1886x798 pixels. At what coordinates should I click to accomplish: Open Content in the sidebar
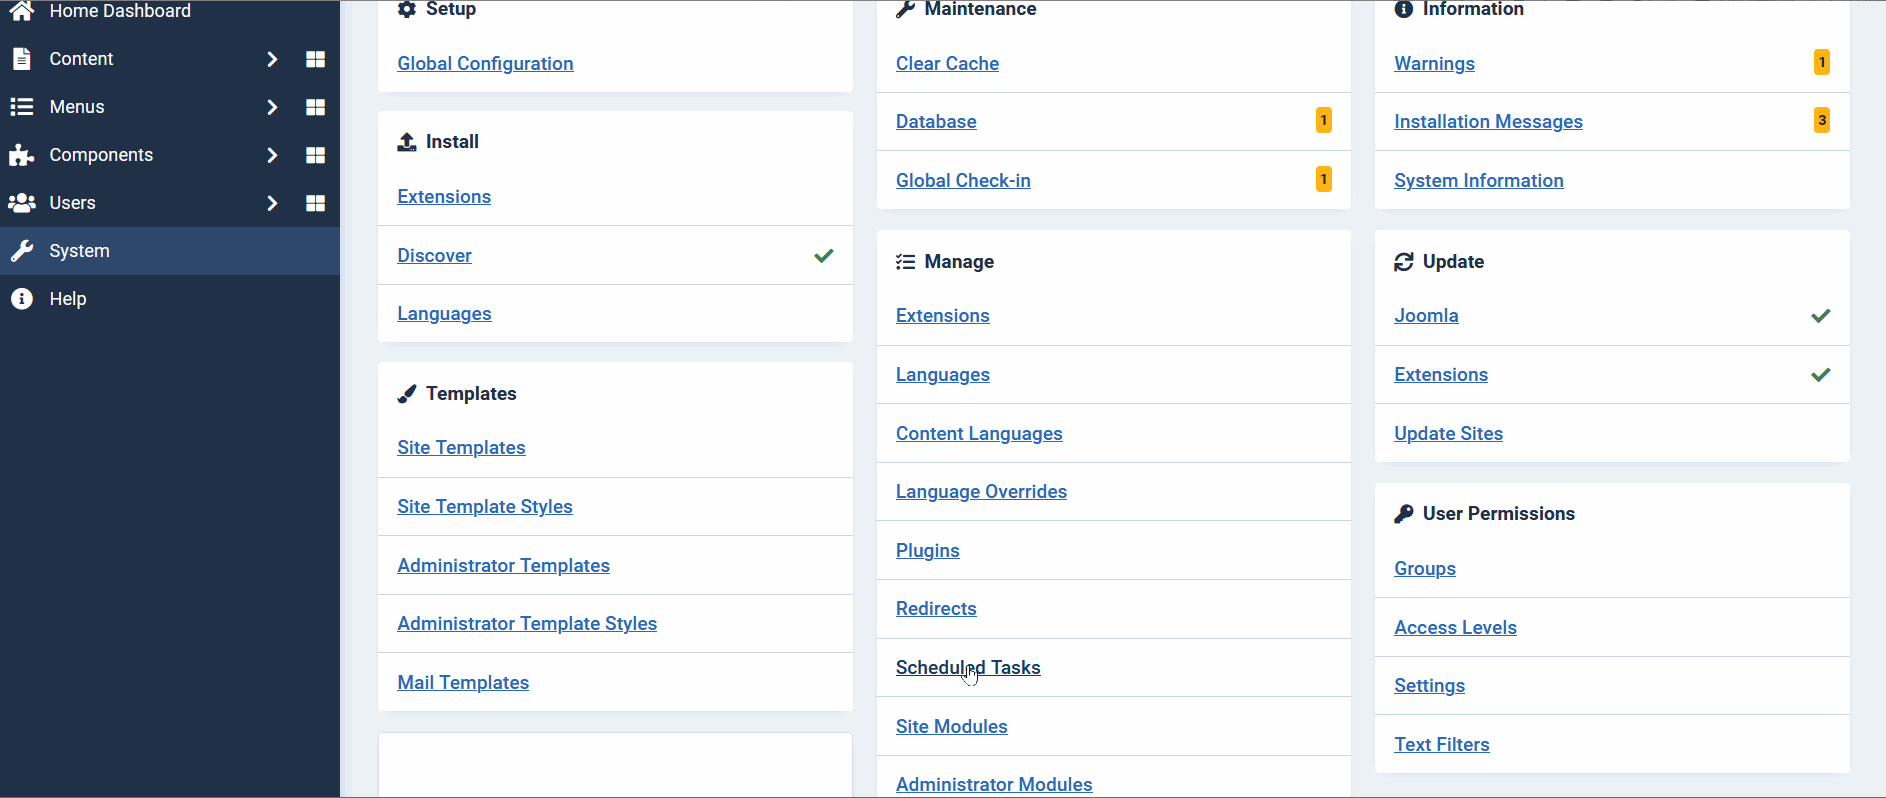point(81,59)
